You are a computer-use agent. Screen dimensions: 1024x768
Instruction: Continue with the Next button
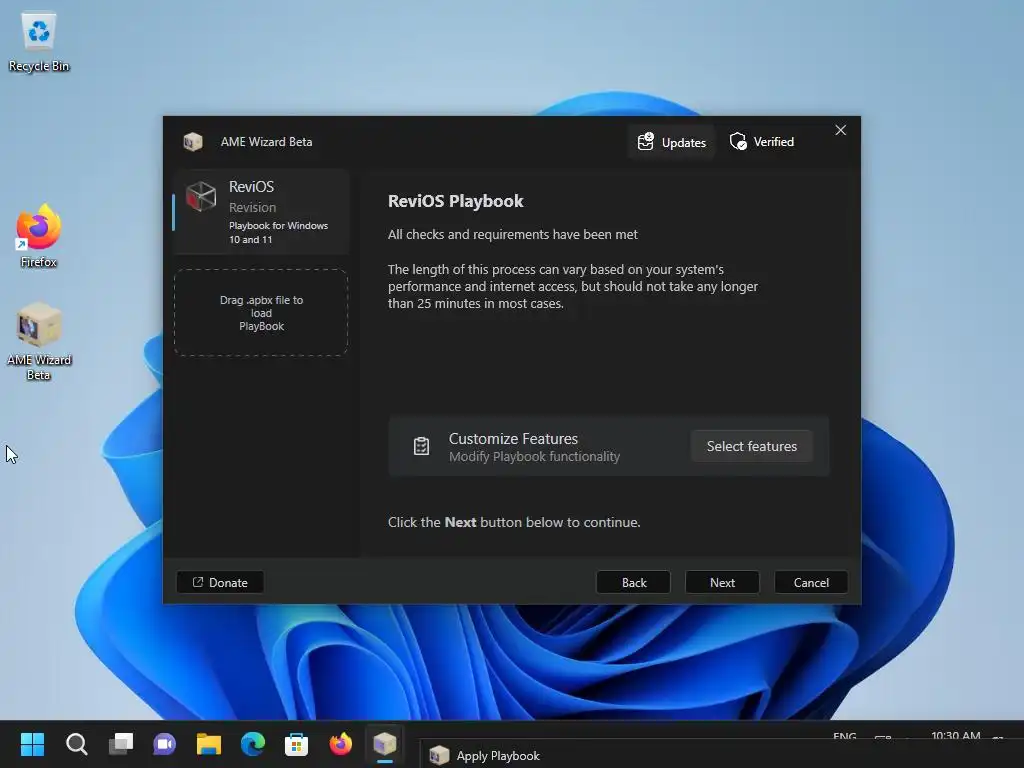722,582
